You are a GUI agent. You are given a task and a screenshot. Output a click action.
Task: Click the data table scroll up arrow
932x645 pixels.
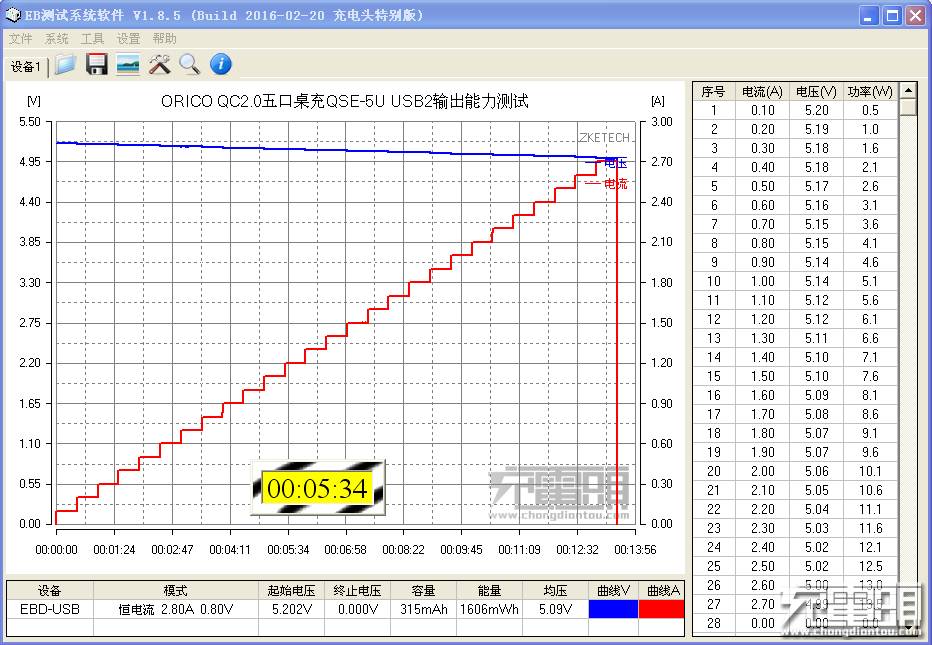pos(908,91)
